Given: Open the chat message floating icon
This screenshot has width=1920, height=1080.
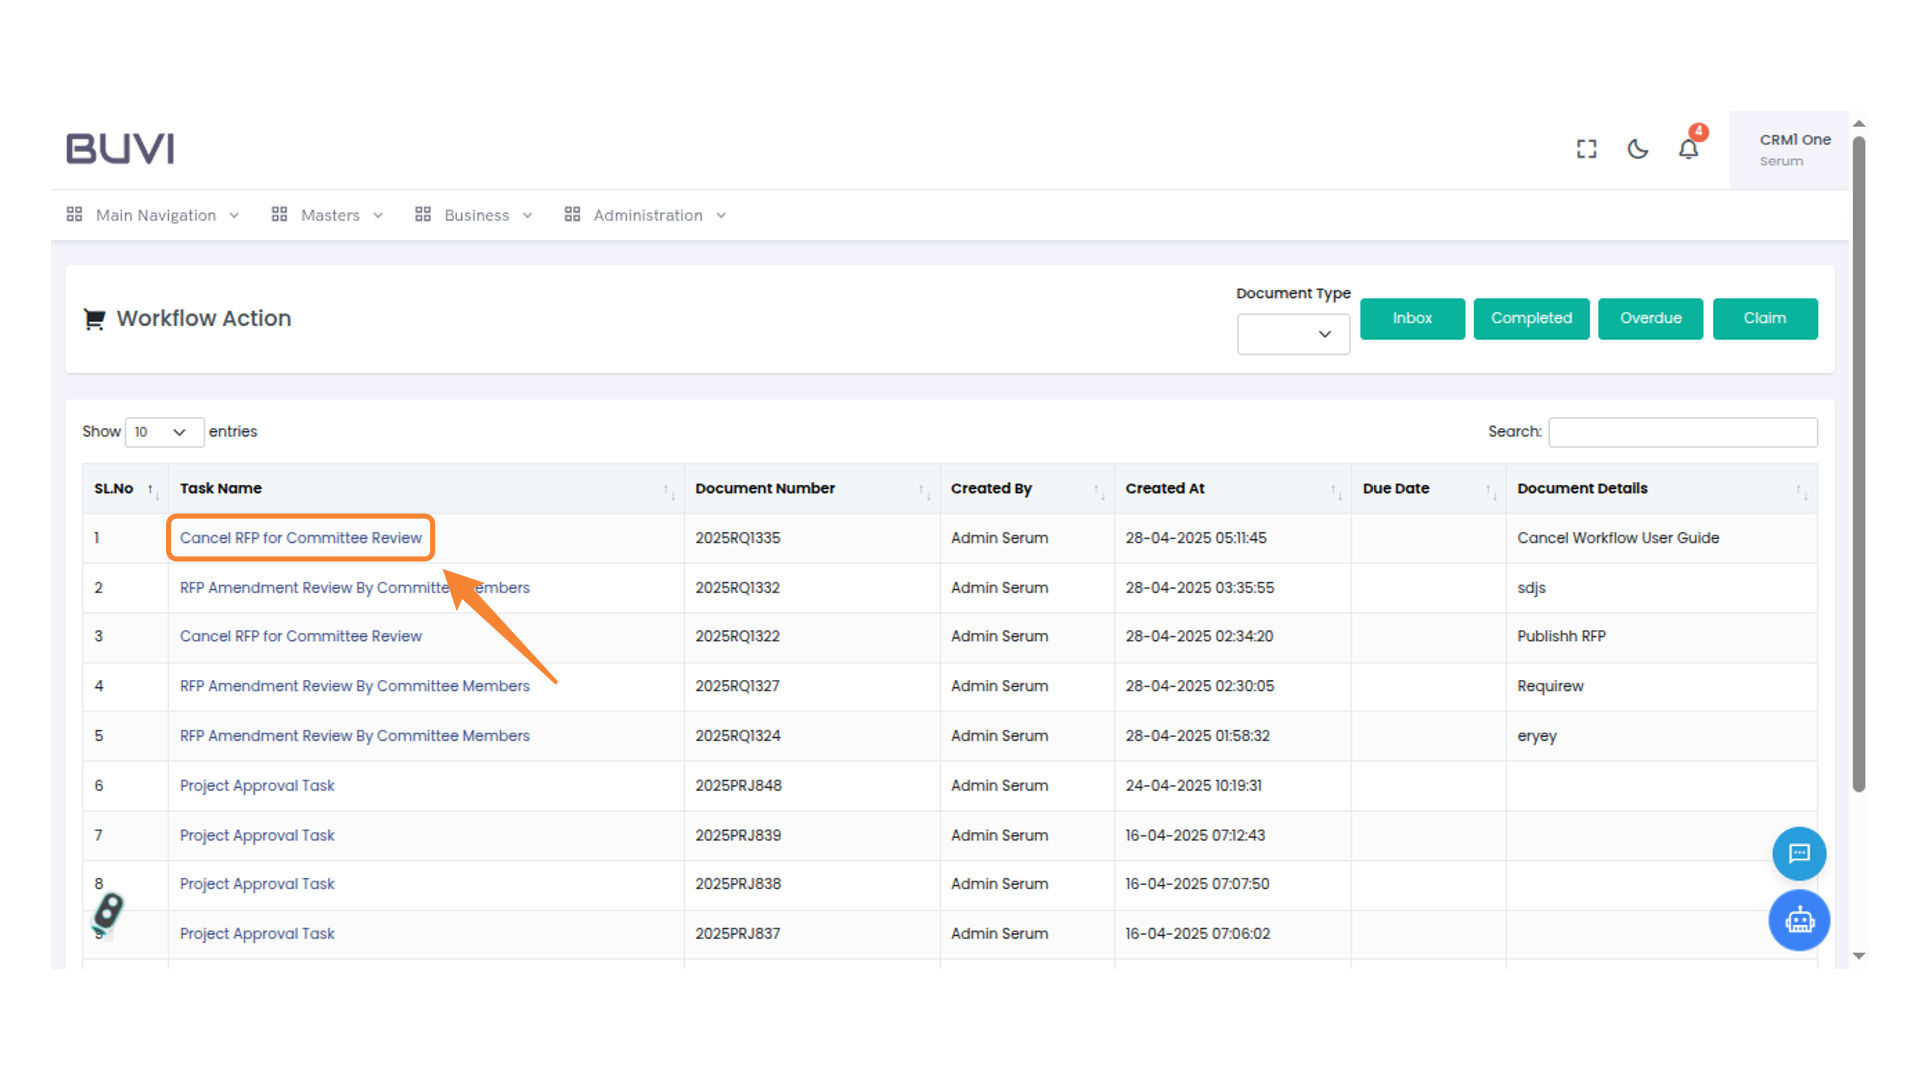Looking at the screenshot, I should [1799, 853].
